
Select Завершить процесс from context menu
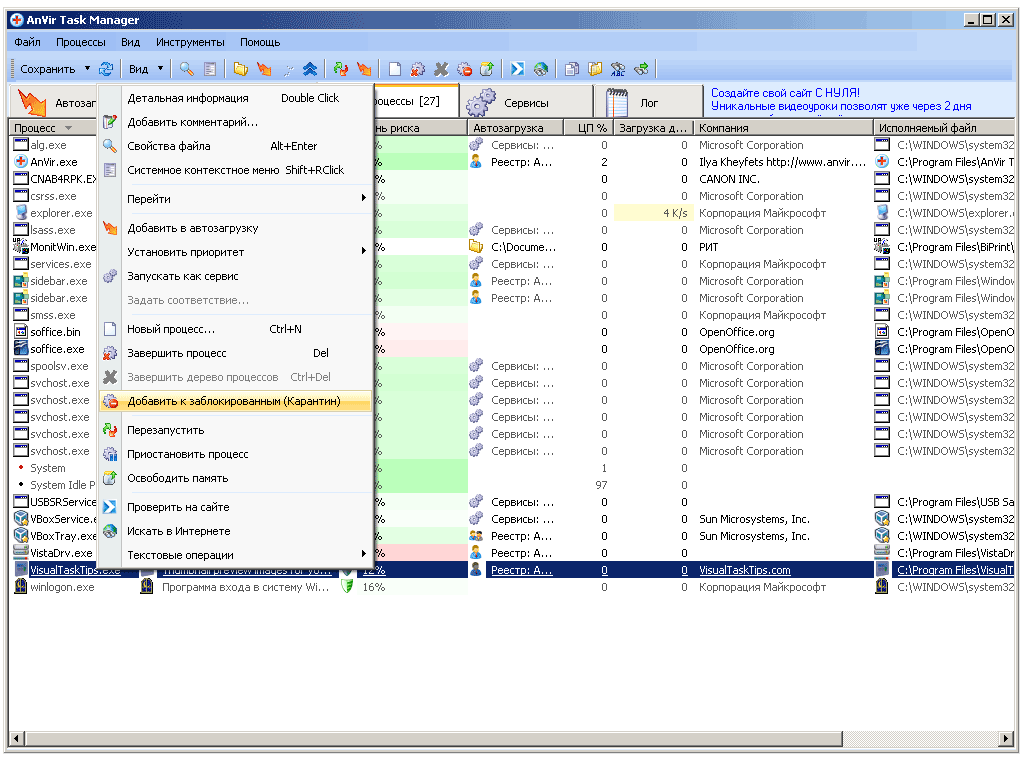[177, 353]
